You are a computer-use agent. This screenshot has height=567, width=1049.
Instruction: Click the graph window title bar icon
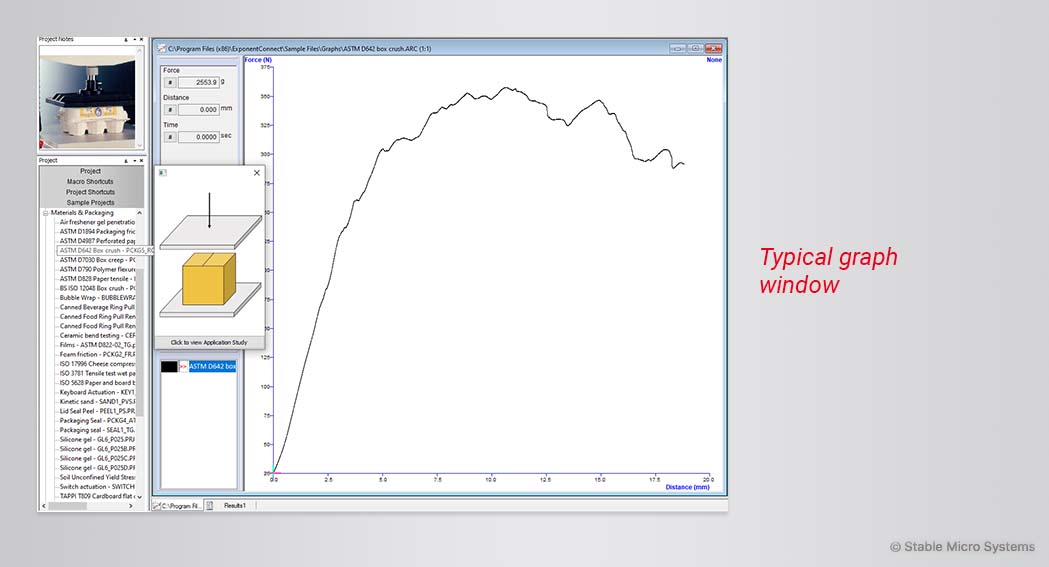pos(161,48)
